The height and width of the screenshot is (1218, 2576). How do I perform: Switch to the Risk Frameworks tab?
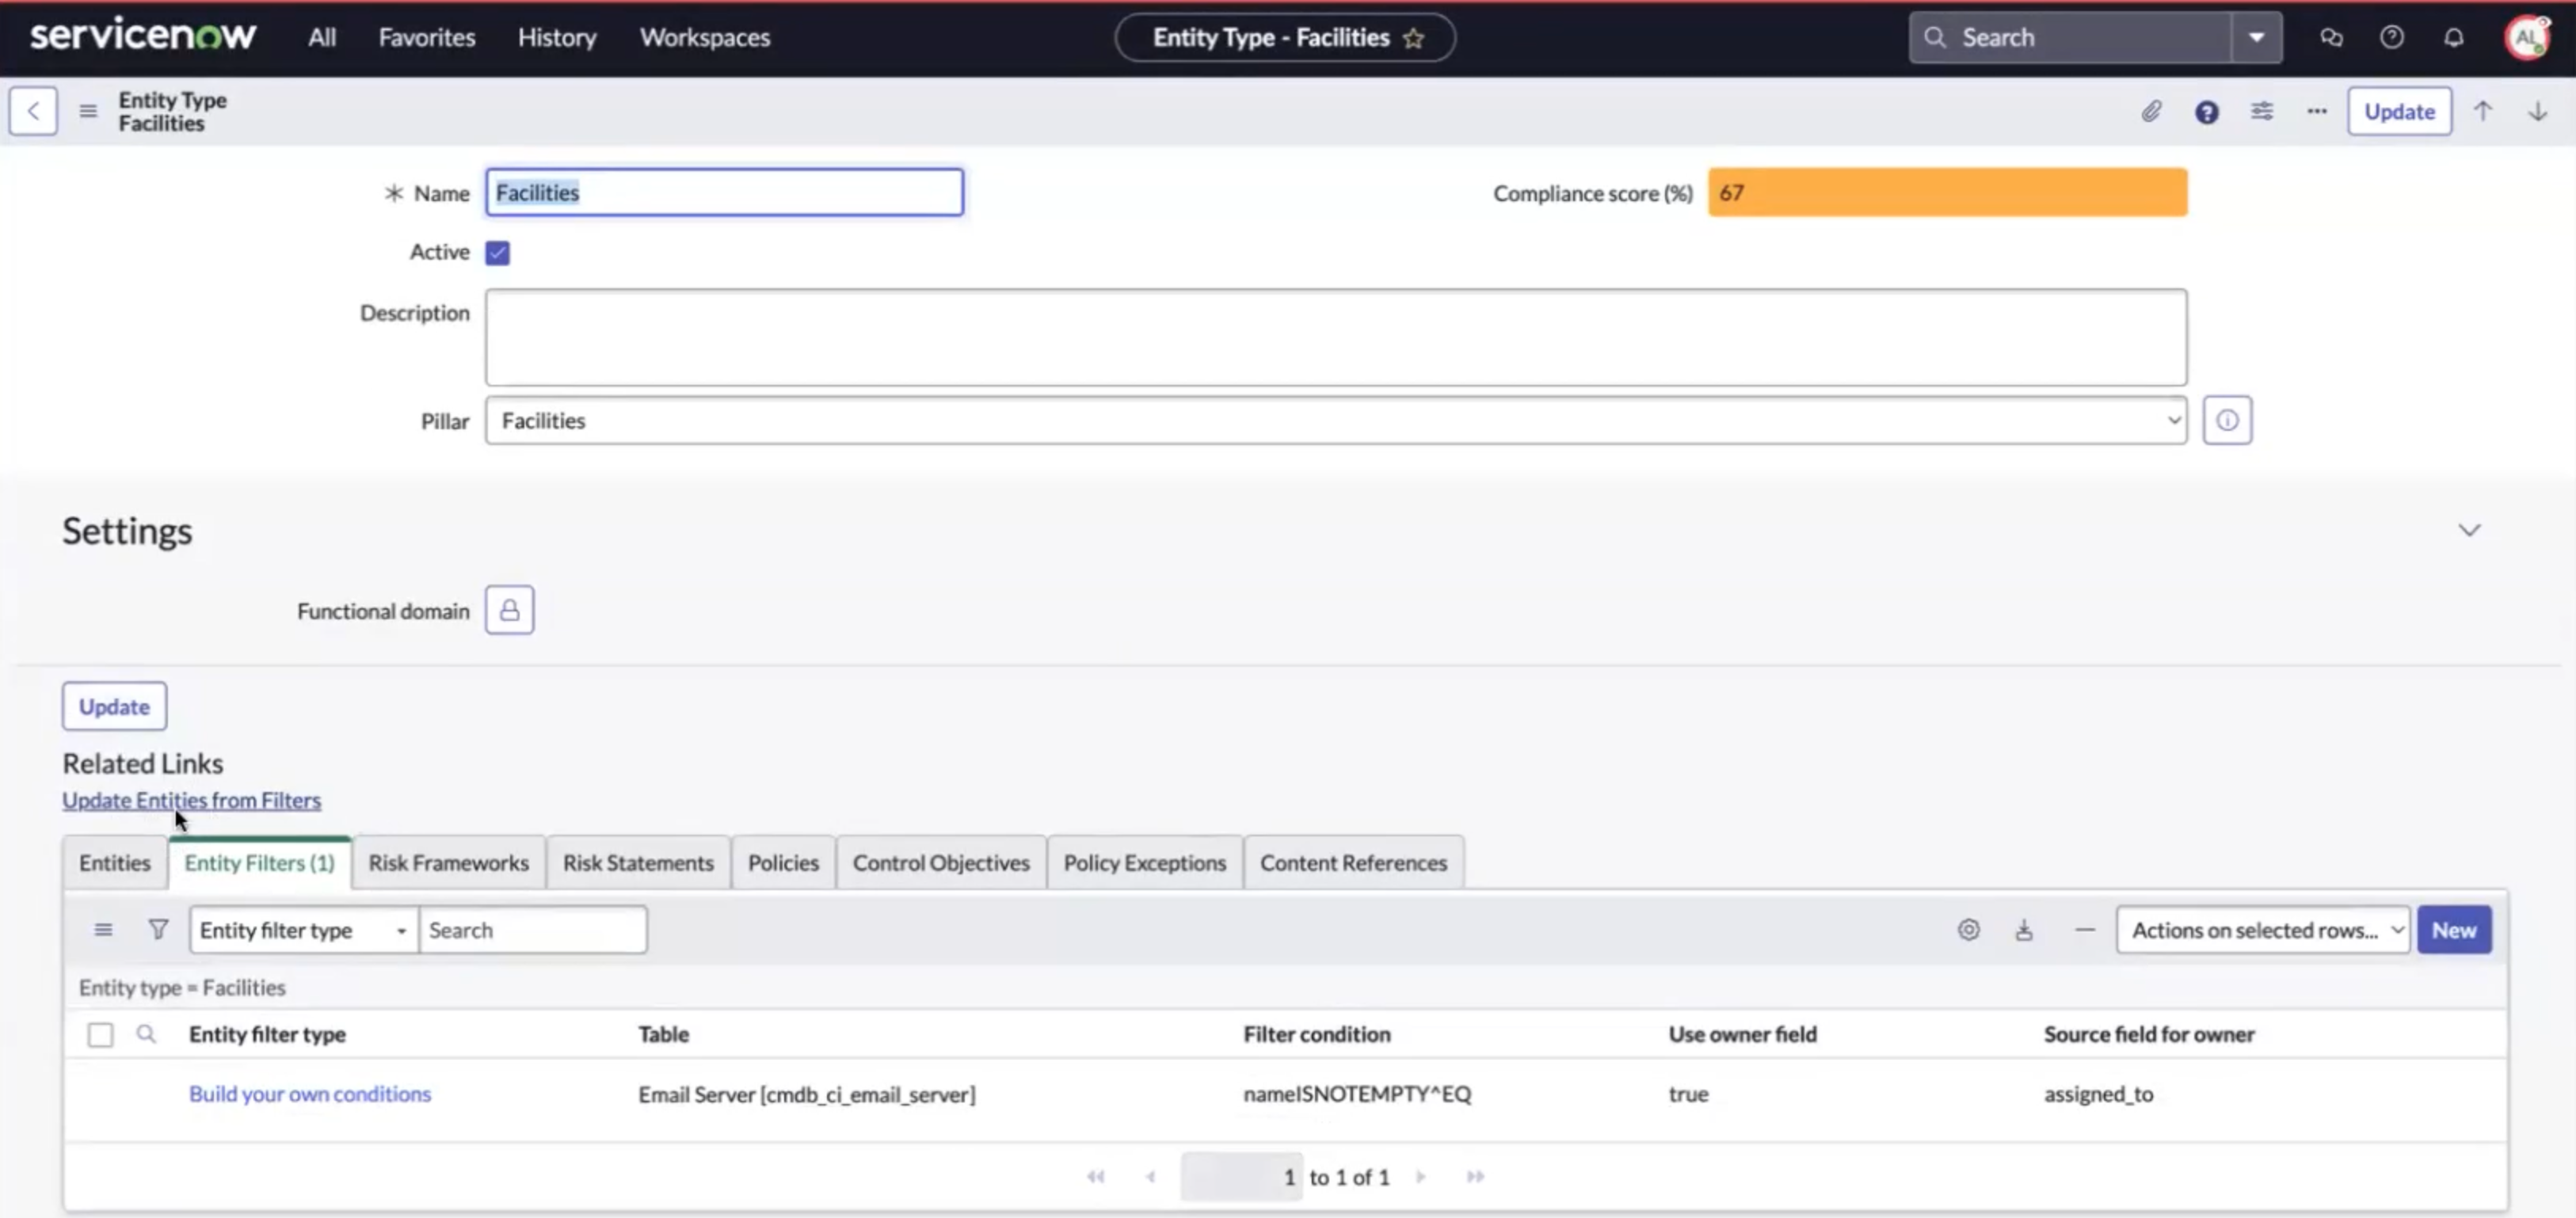click(449, 862)
